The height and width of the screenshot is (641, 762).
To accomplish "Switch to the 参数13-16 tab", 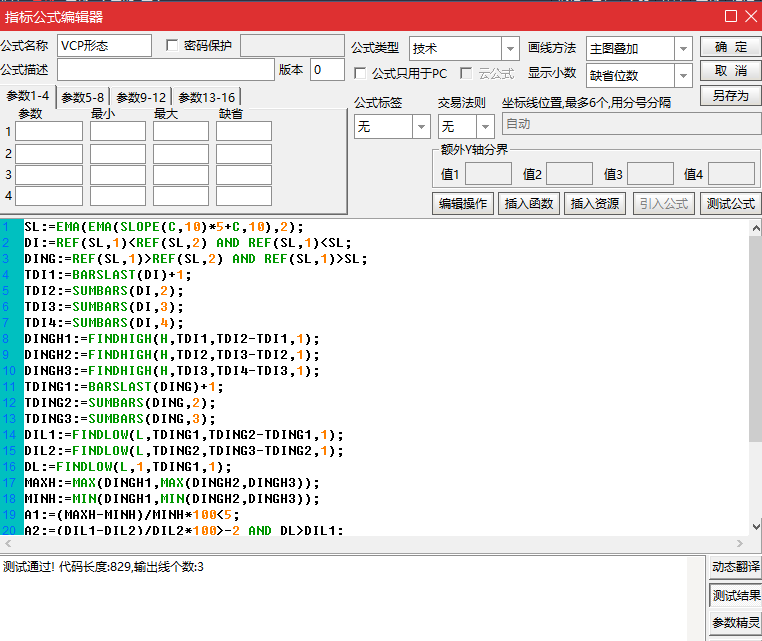I will pyautogui.click(x=207, y=97).
